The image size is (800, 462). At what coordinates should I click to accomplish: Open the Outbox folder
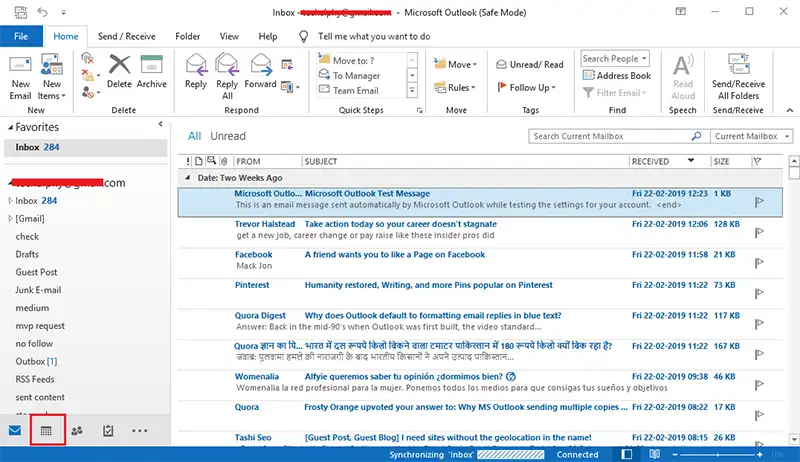click(36, 361)
